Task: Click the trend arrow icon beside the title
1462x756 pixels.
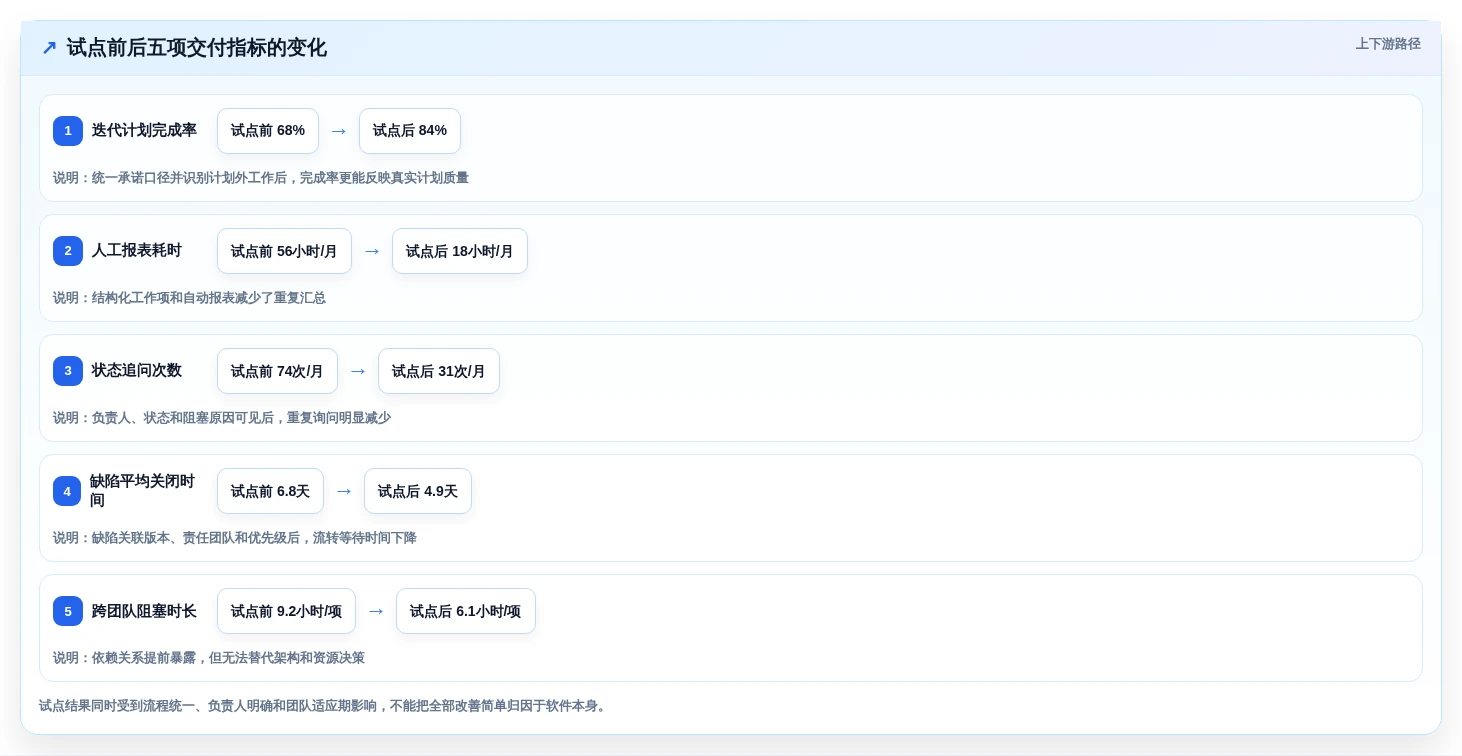Action: pos(49,48)
